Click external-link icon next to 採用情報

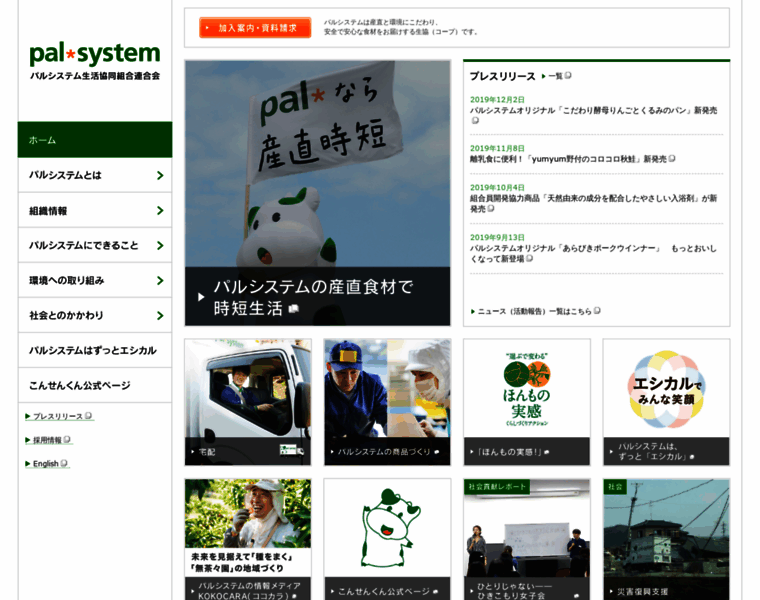[67, 440]
